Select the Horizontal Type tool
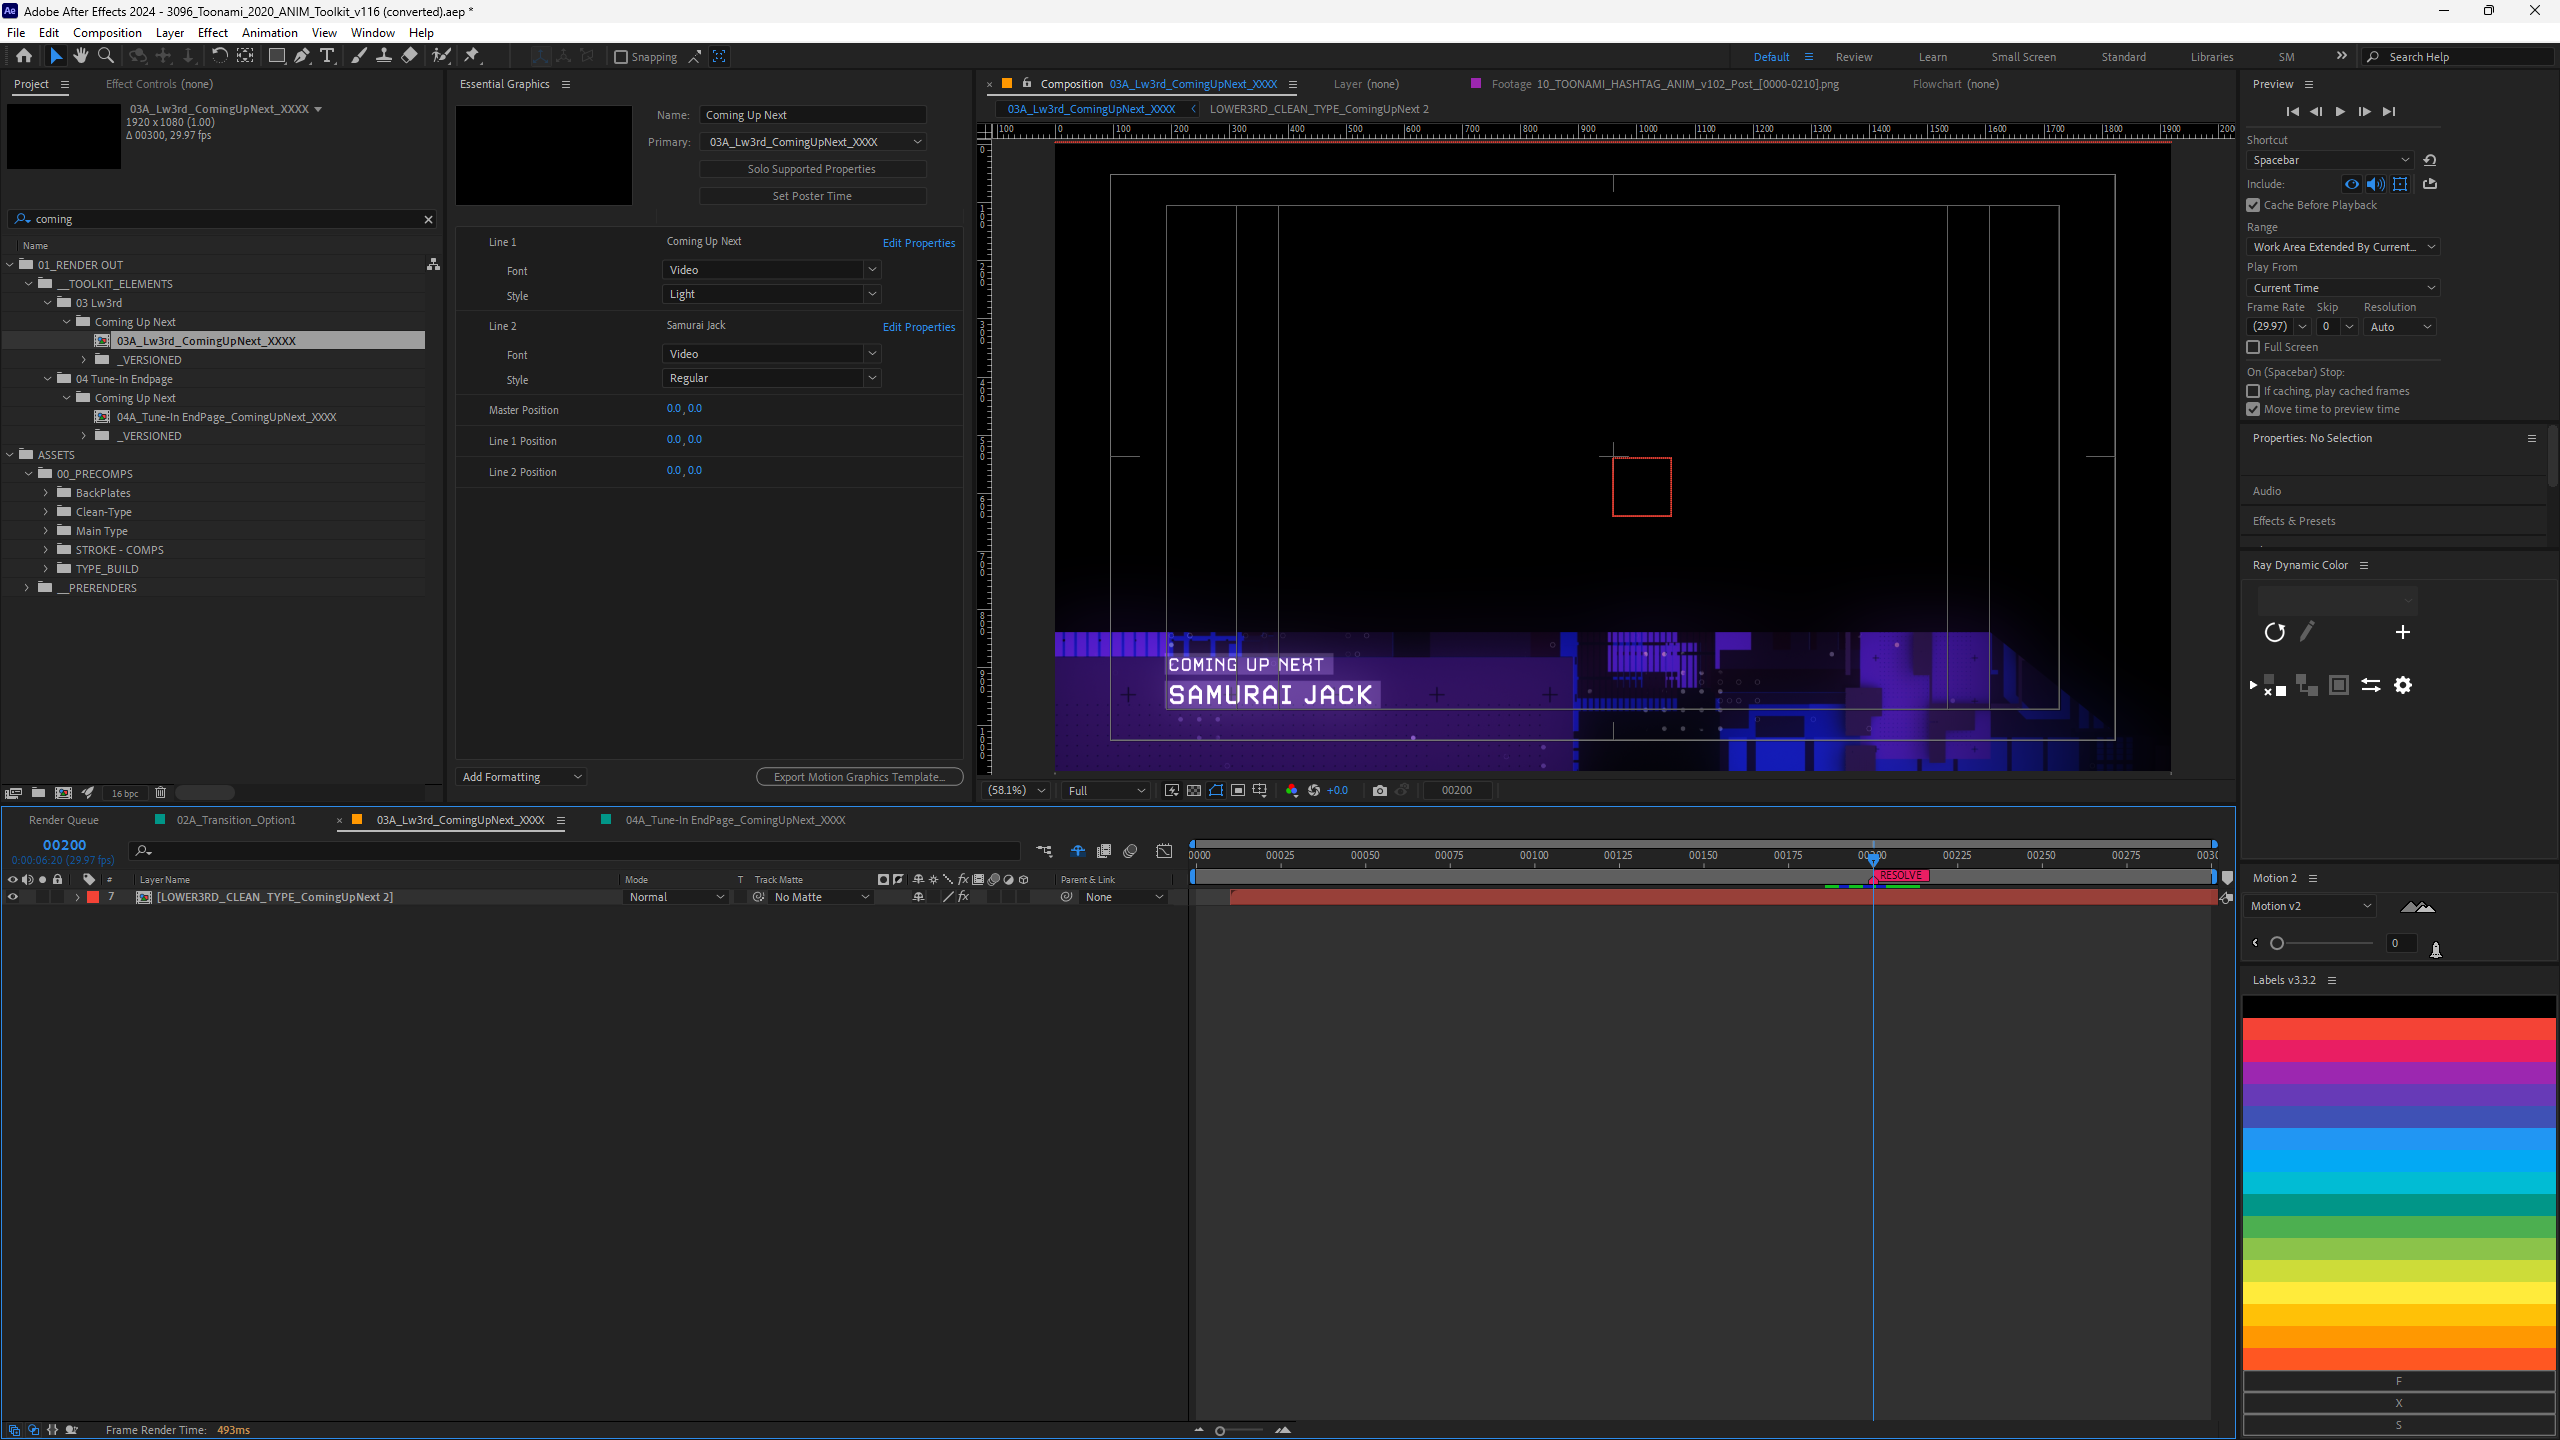 click(327, 56)
